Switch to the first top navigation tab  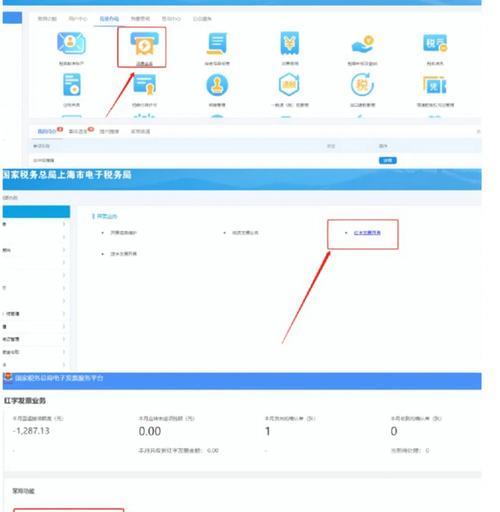(x=47, y=19)
